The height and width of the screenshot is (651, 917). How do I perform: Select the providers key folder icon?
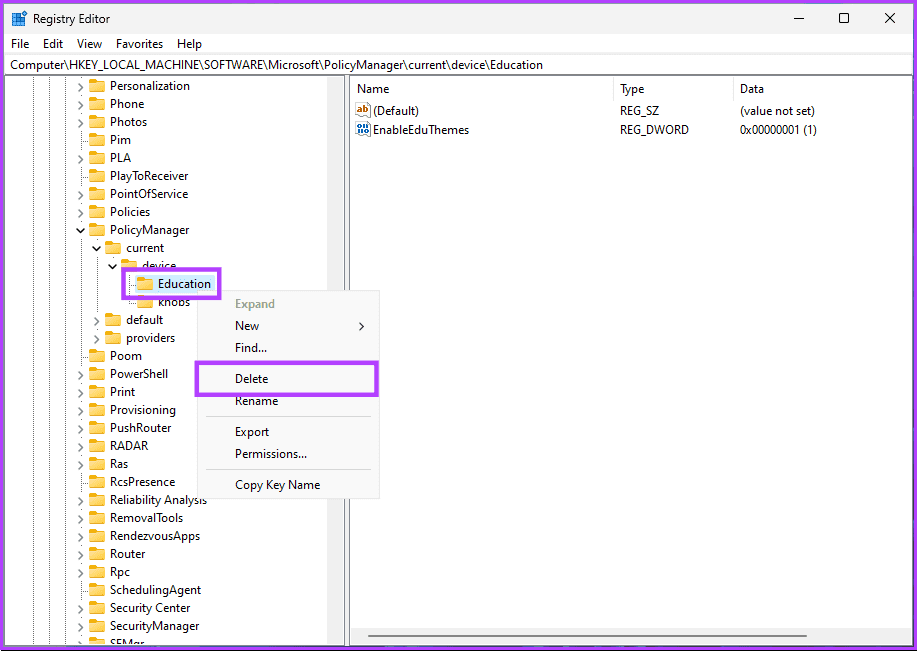click(x=113, y=338)
